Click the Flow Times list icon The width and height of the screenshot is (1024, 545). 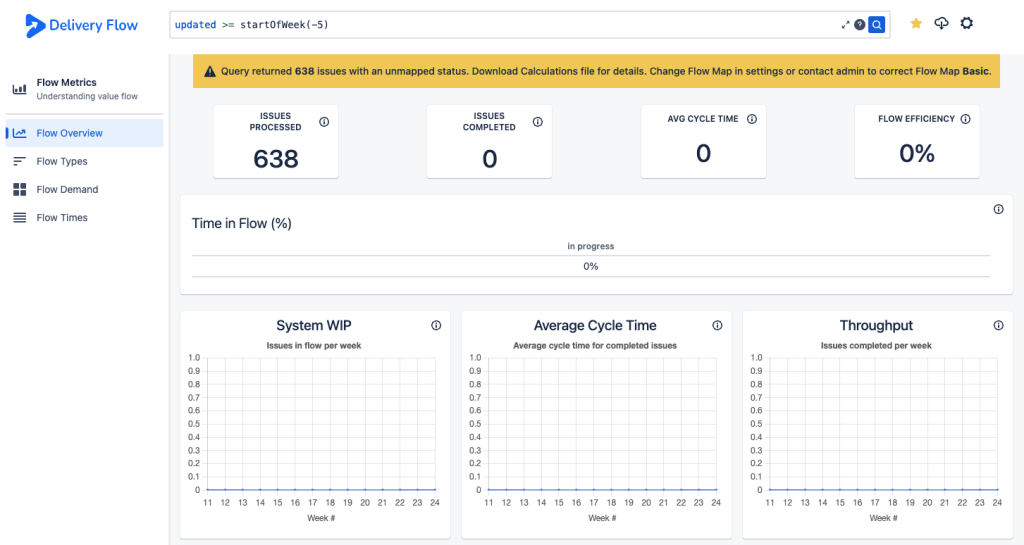pos(20,217)
